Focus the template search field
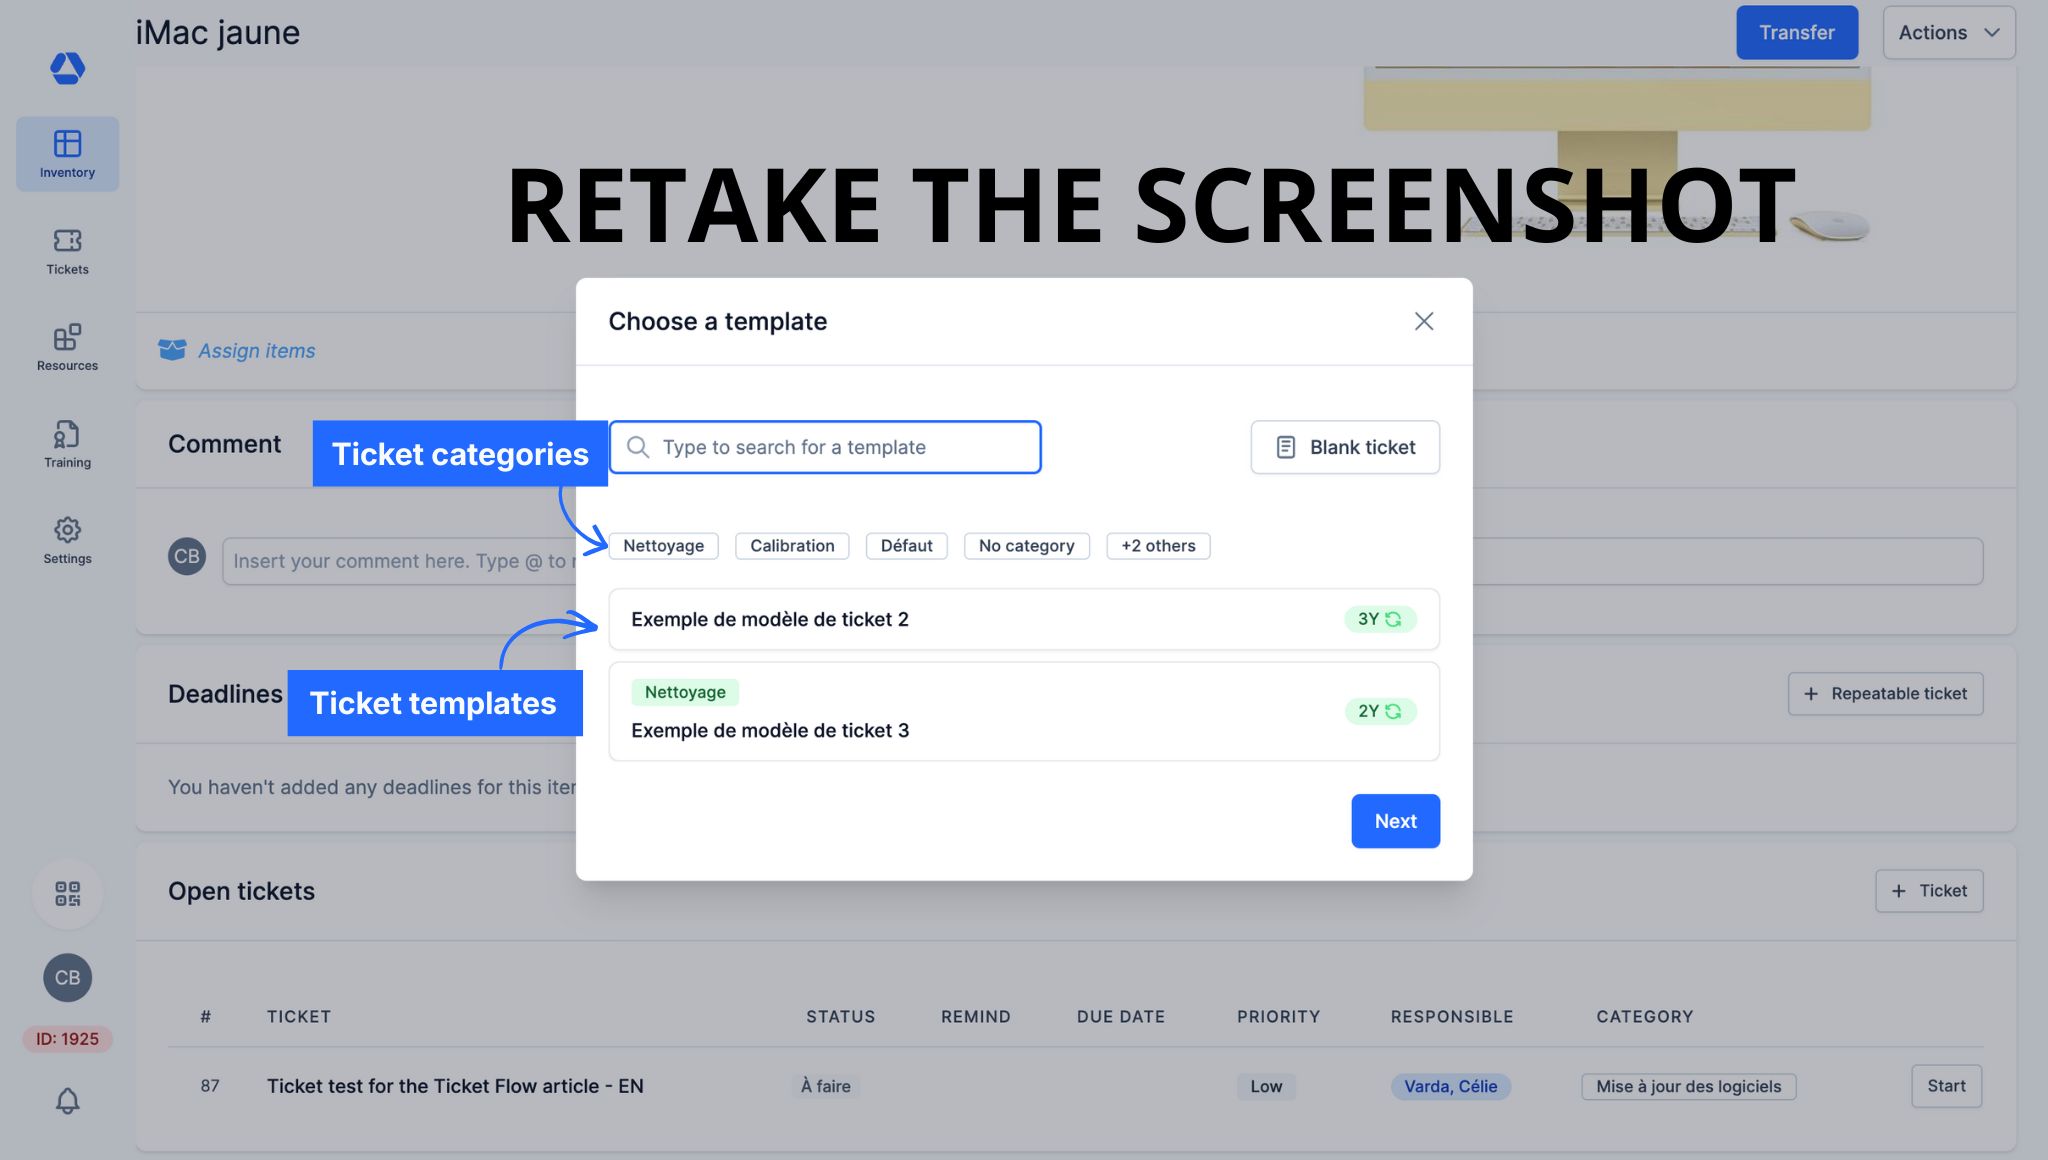 tap(840, 447)
